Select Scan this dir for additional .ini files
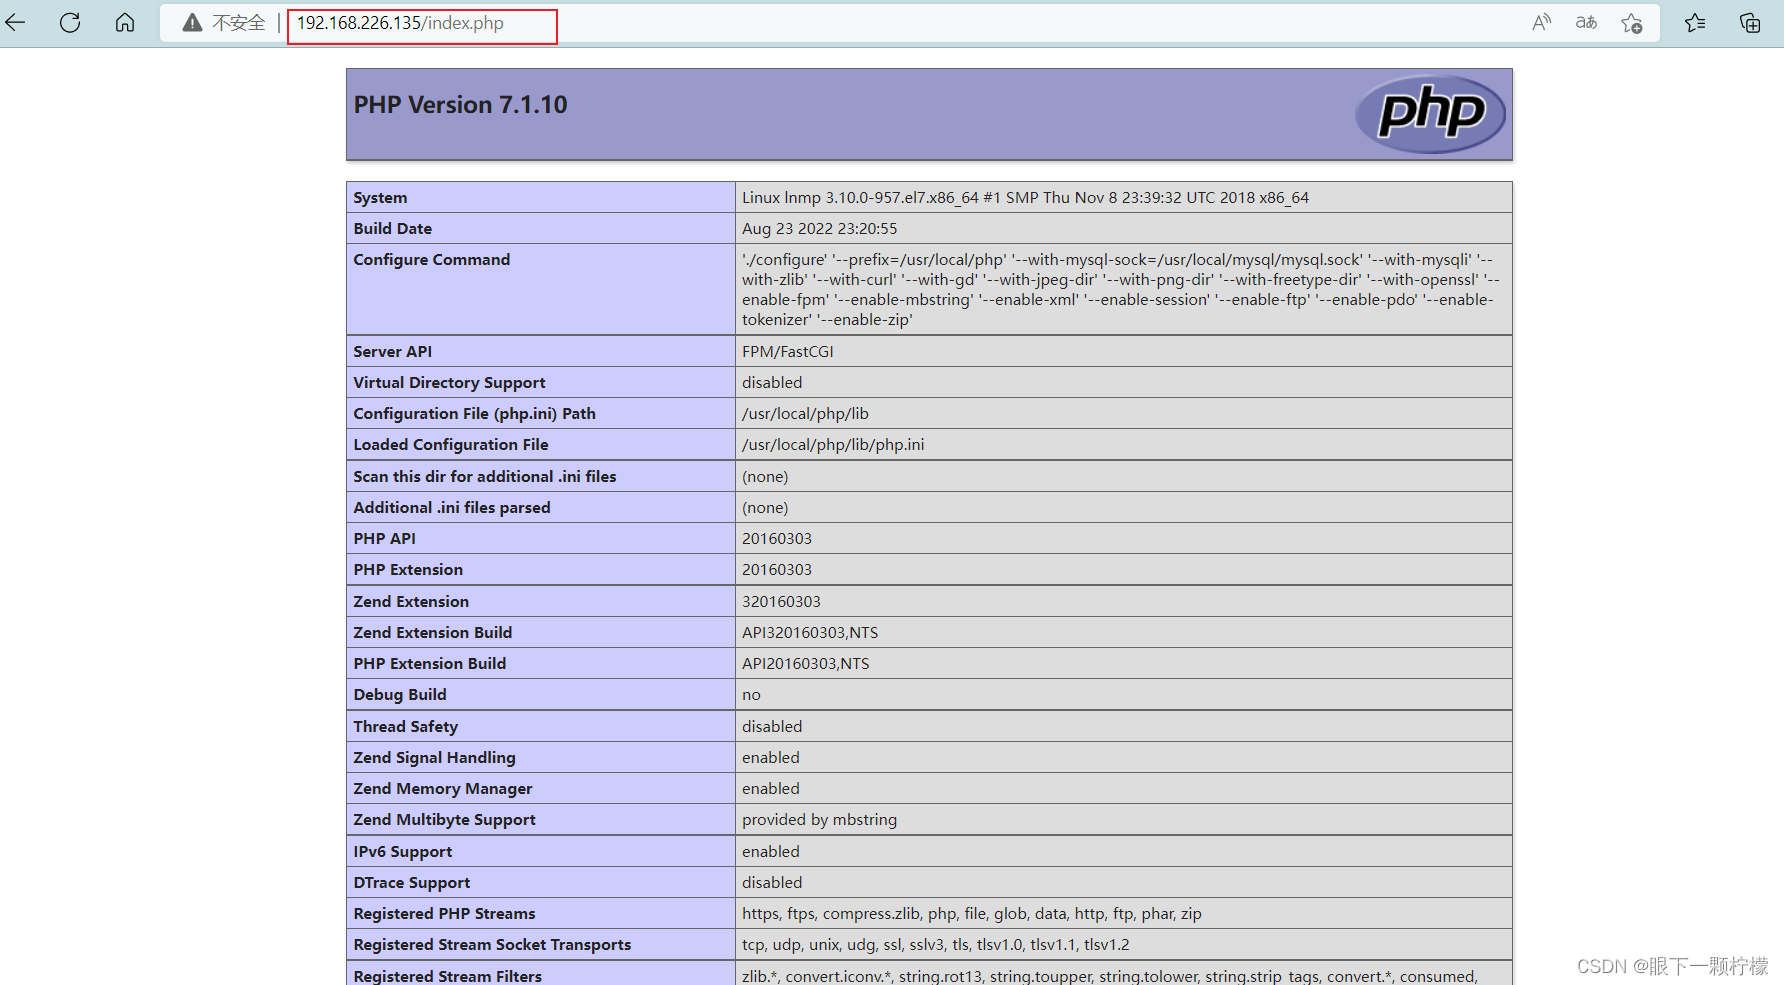Image resolution: width=1784 pixels, height=985 pixels. click(x=484, y=477)
